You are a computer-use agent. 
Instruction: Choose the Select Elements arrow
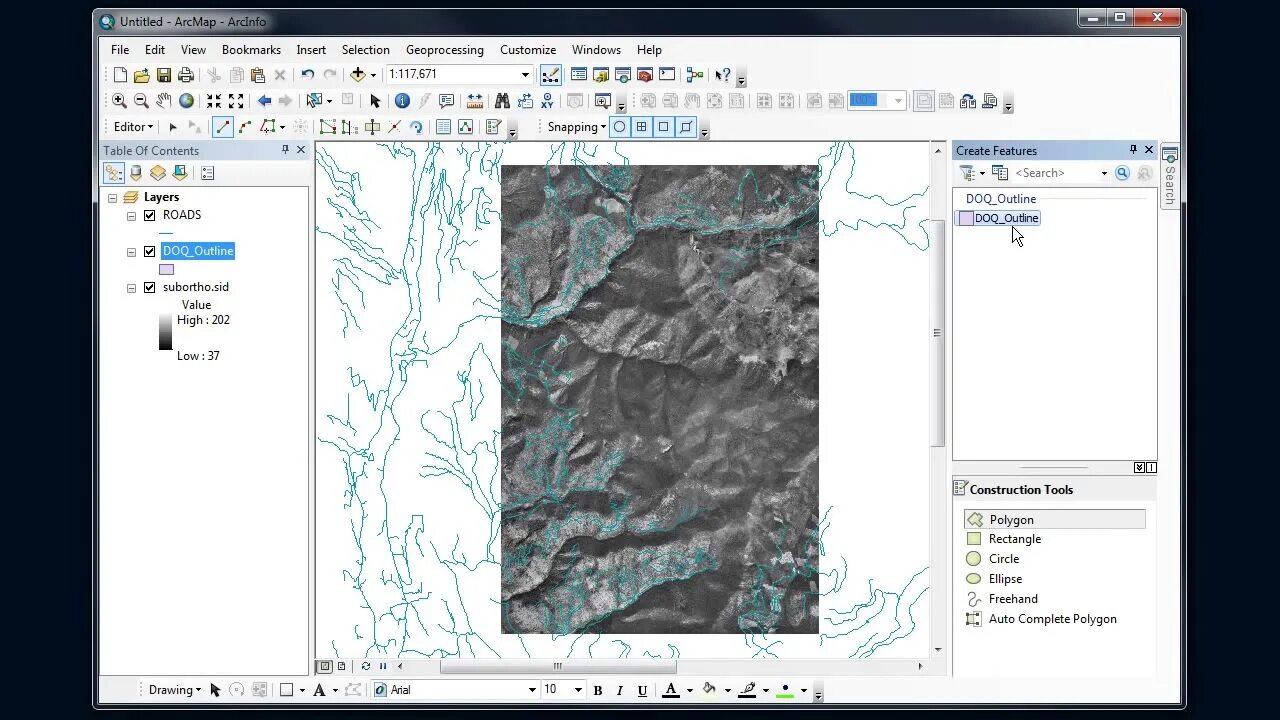click(375, 101)
